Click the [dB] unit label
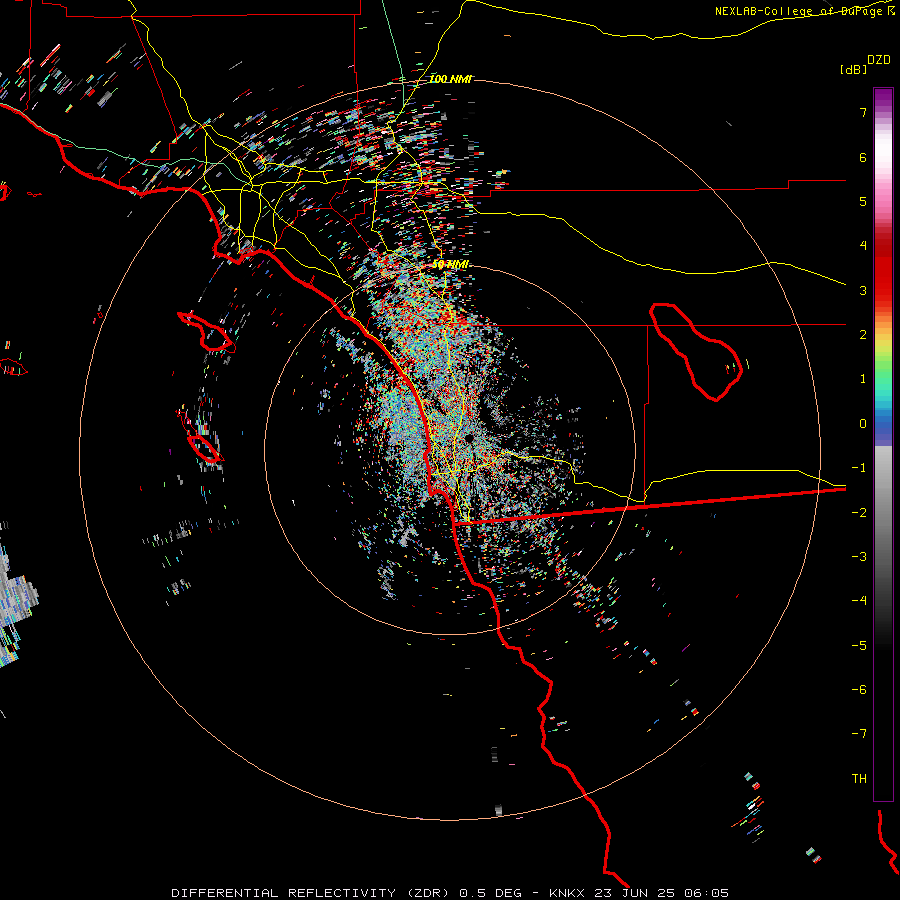 [853, 69]
